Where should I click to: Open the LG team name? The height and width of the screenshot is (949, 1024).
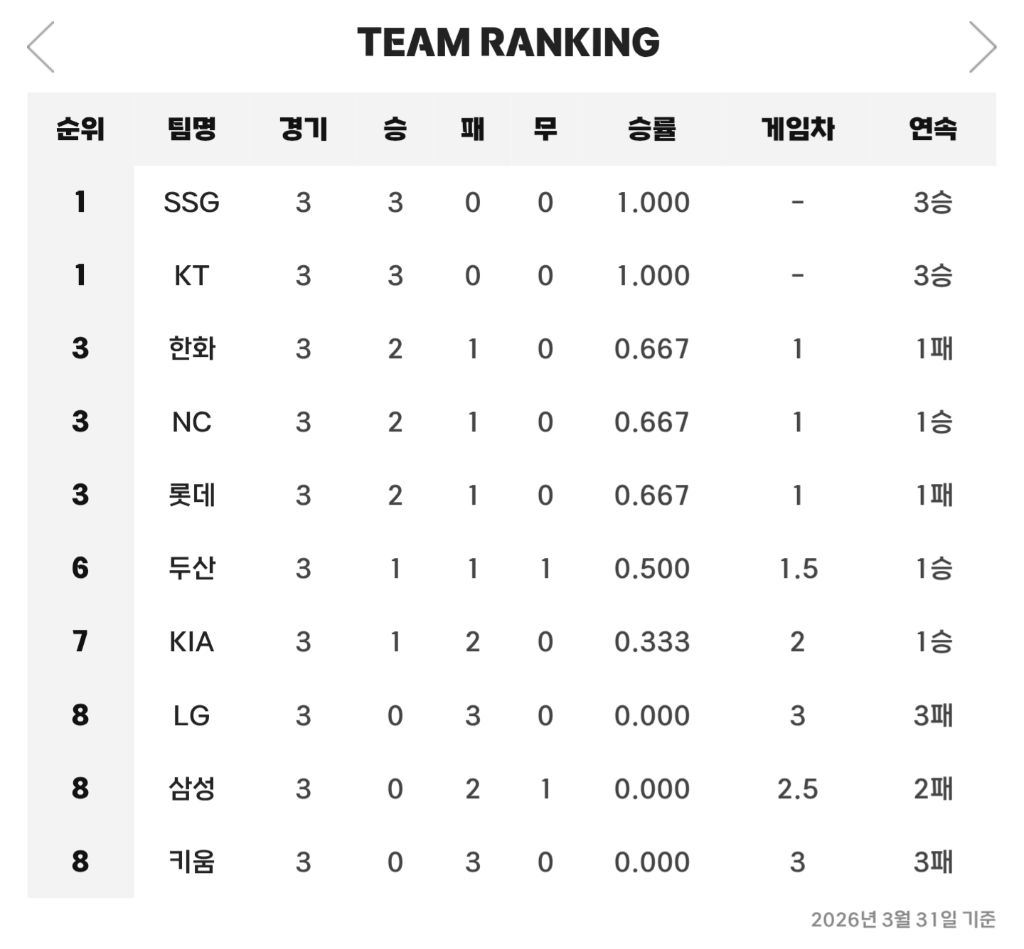(191, 716)
